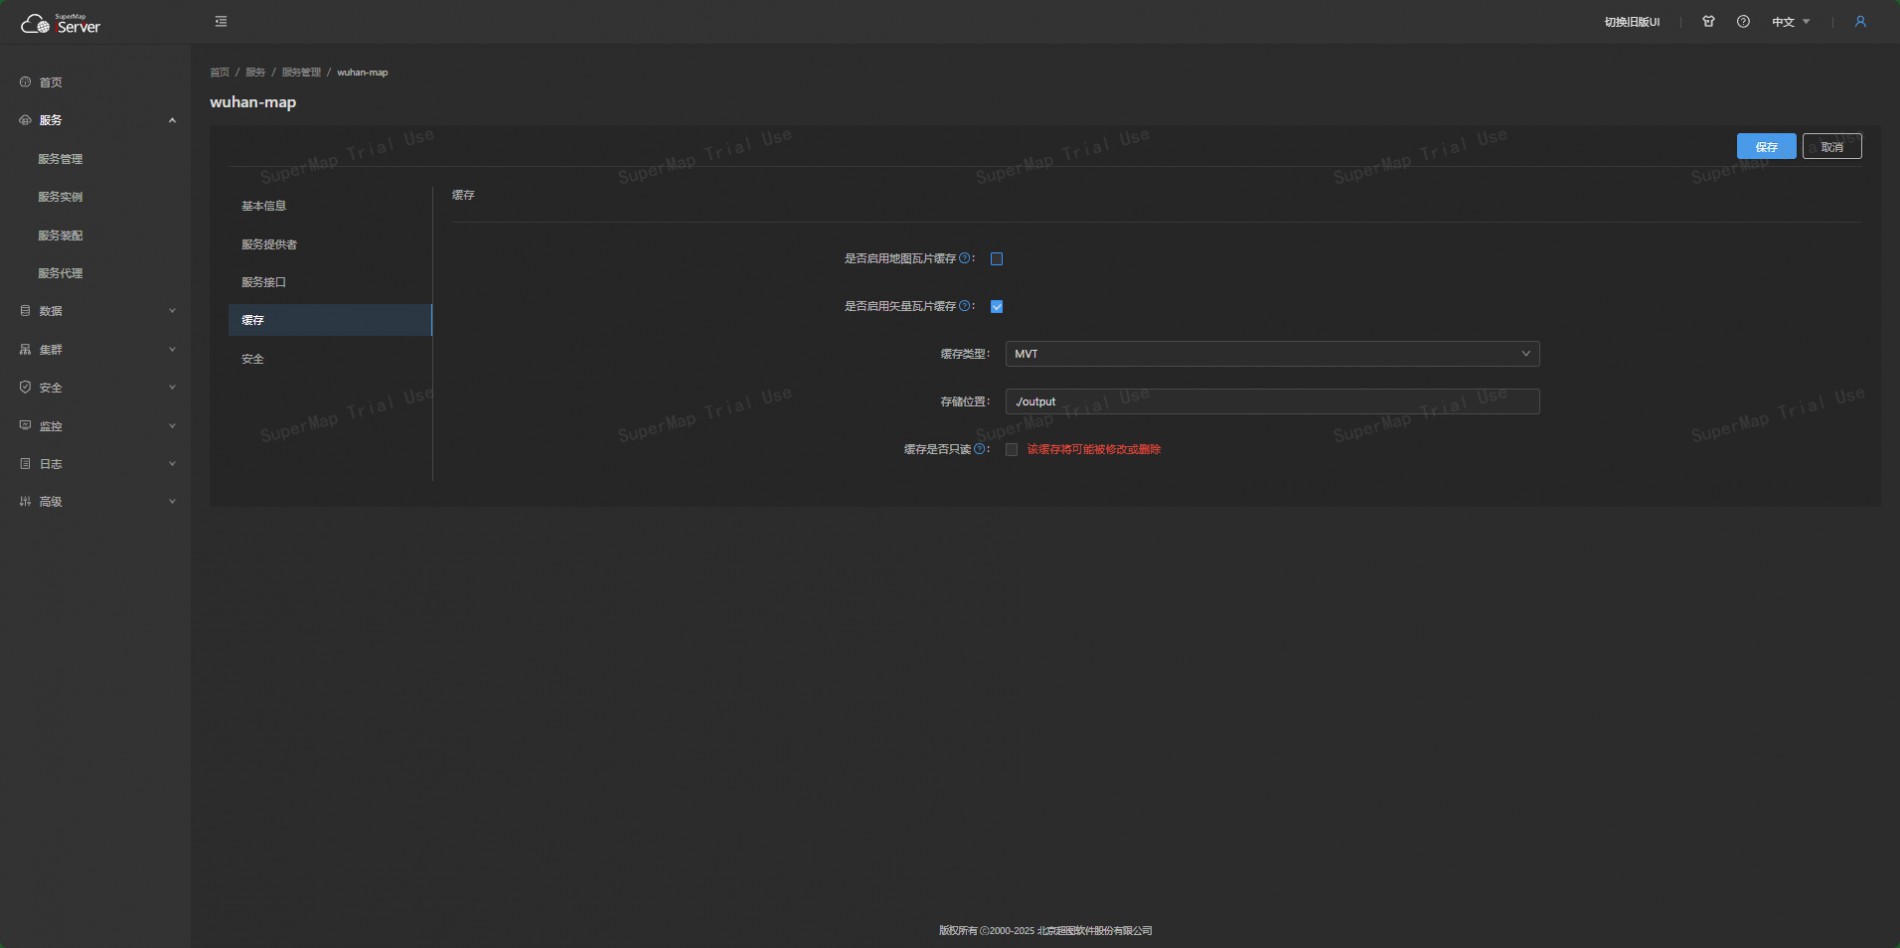Click the 存储位置 input field
The width and height of the screenshot is (1900, 948).
point(1272,402)
